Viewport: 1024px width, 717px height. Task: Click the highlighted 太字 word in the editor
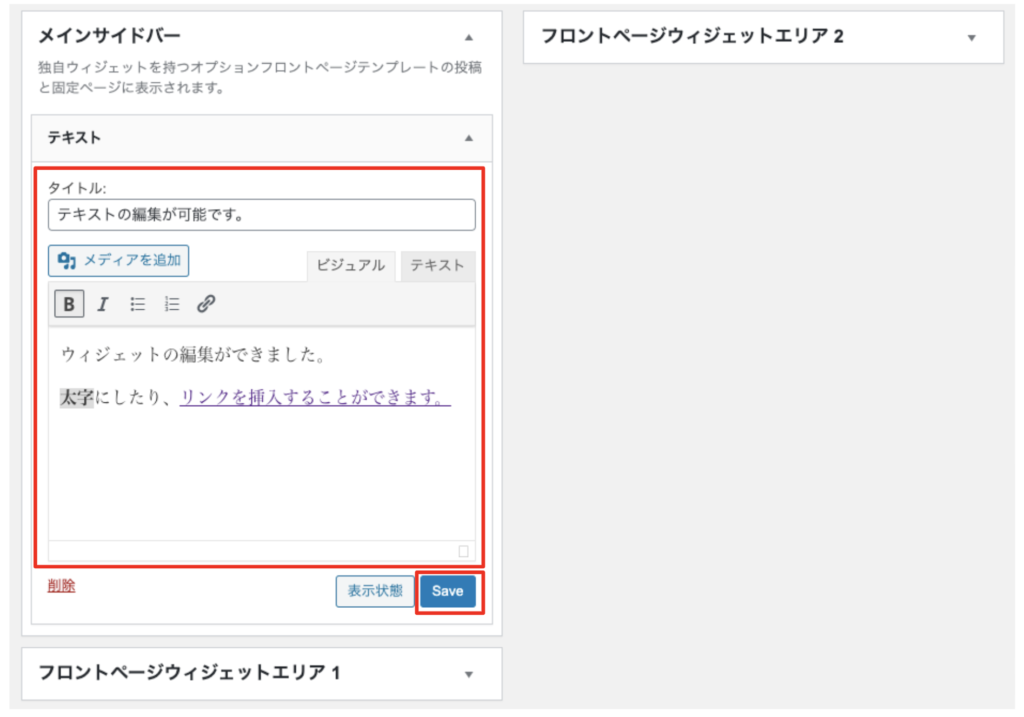tap(77, 398)
